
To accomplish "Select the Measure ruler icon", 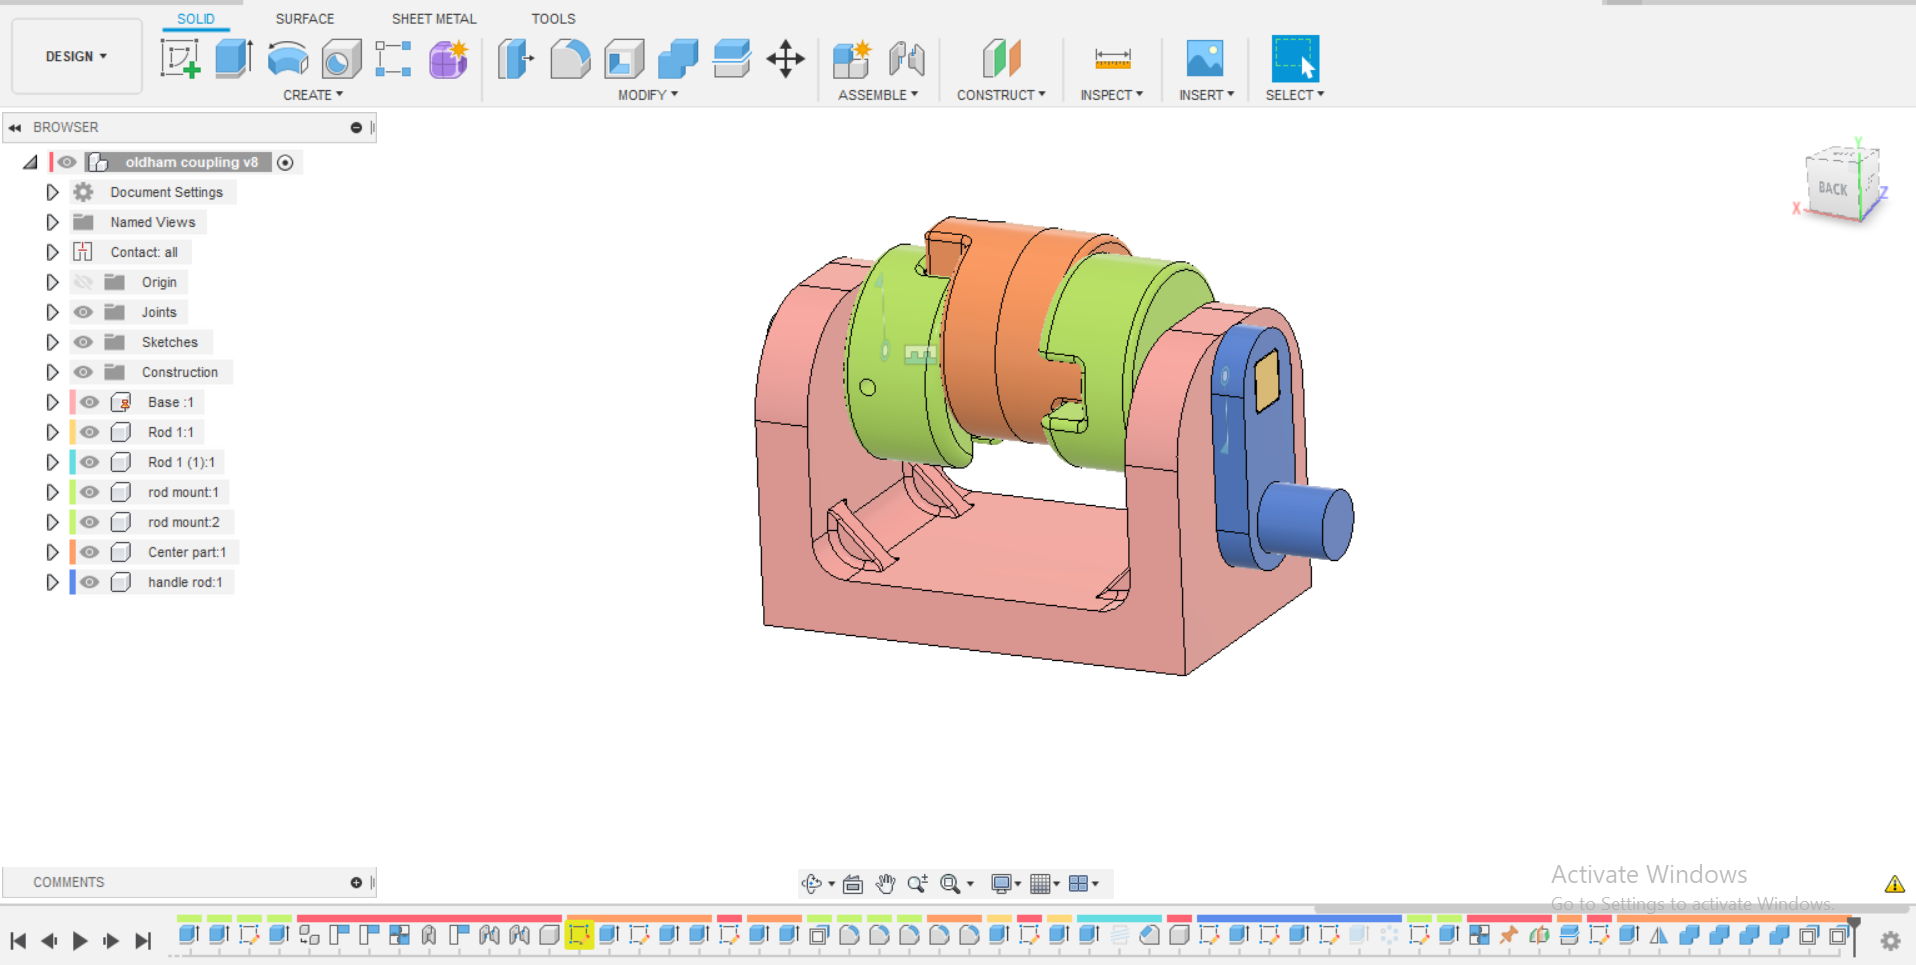I will coord(1112,59).
